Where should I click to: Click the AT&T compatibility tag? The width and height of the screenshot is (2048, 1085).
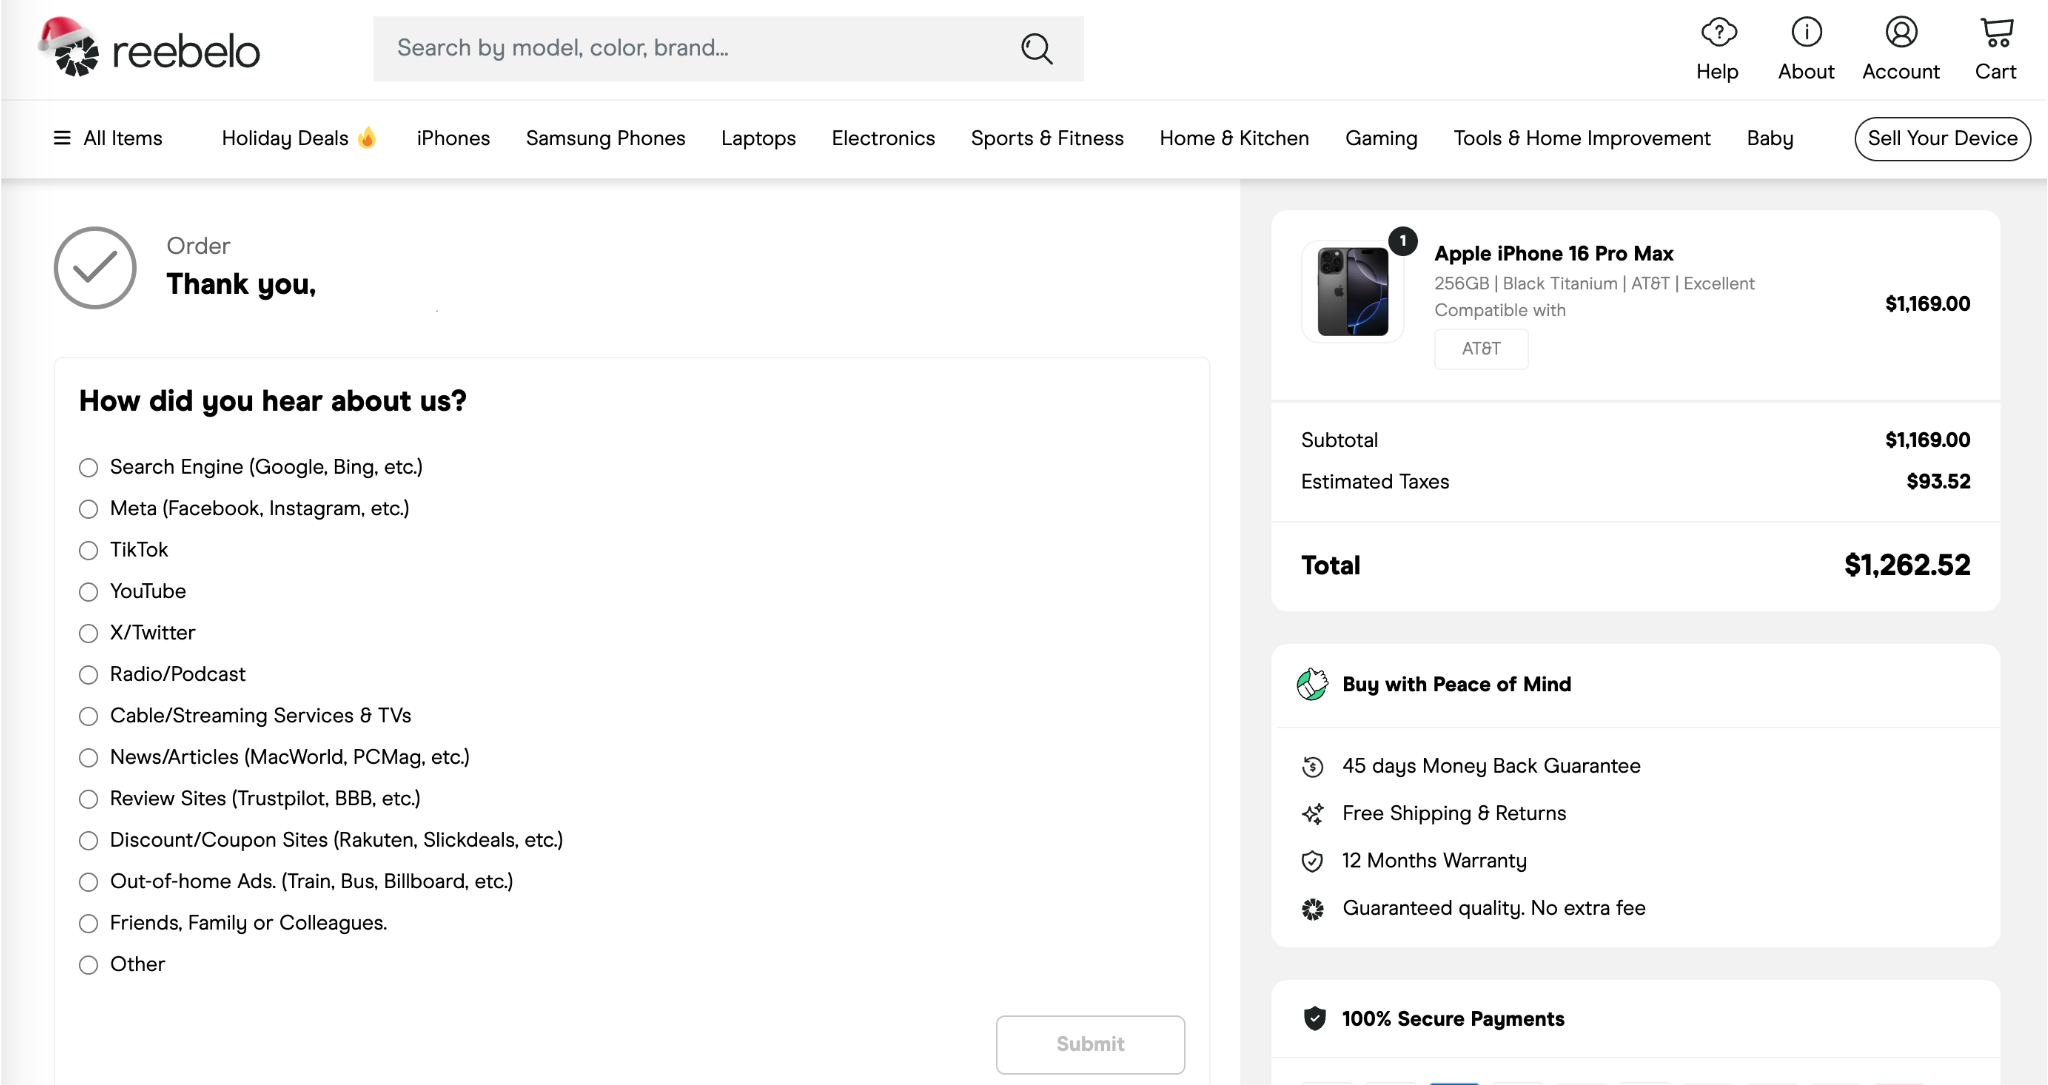[x=1481, y=349]
